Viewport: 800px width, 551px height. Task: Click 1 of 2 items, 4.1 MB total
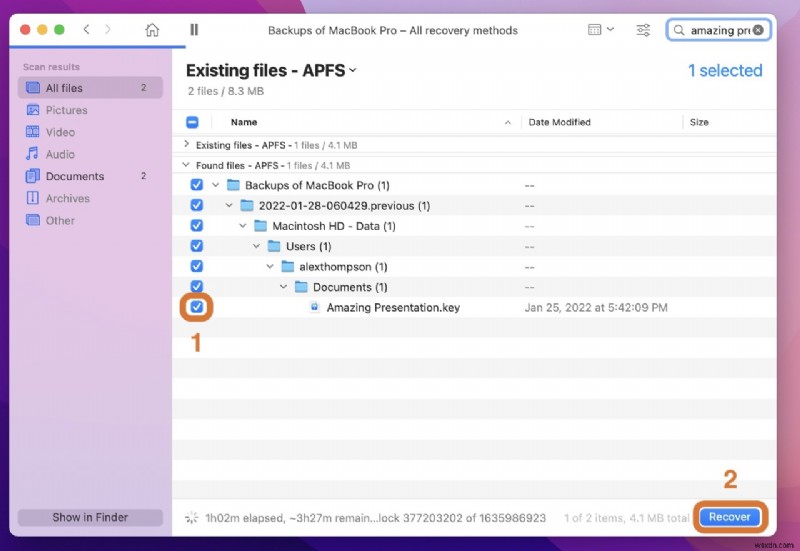click(626, 518)
